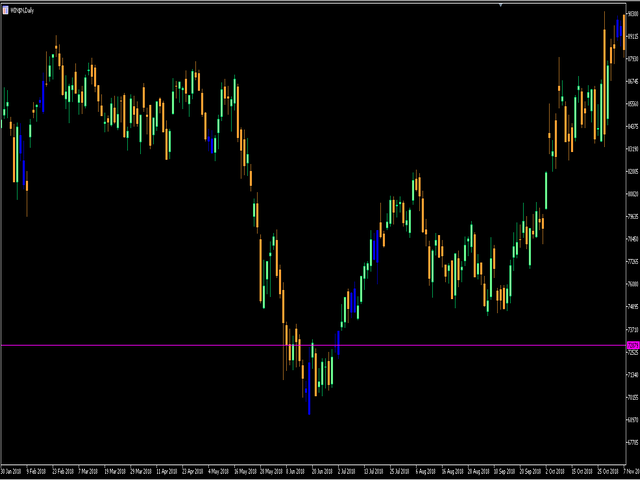Click the '23 Feb 2018' date label
Screen dimensions: 640x480
(x=62, y=471)
